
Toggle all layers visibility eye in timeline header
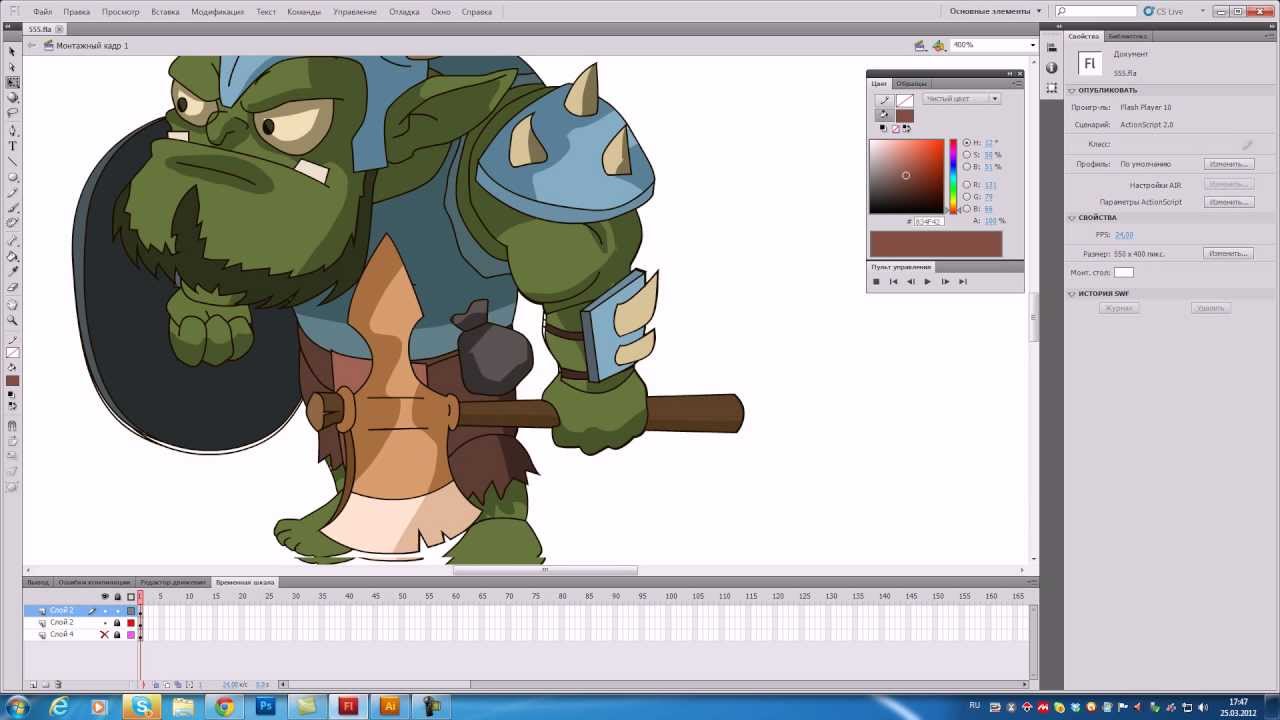tap(105, 597)
